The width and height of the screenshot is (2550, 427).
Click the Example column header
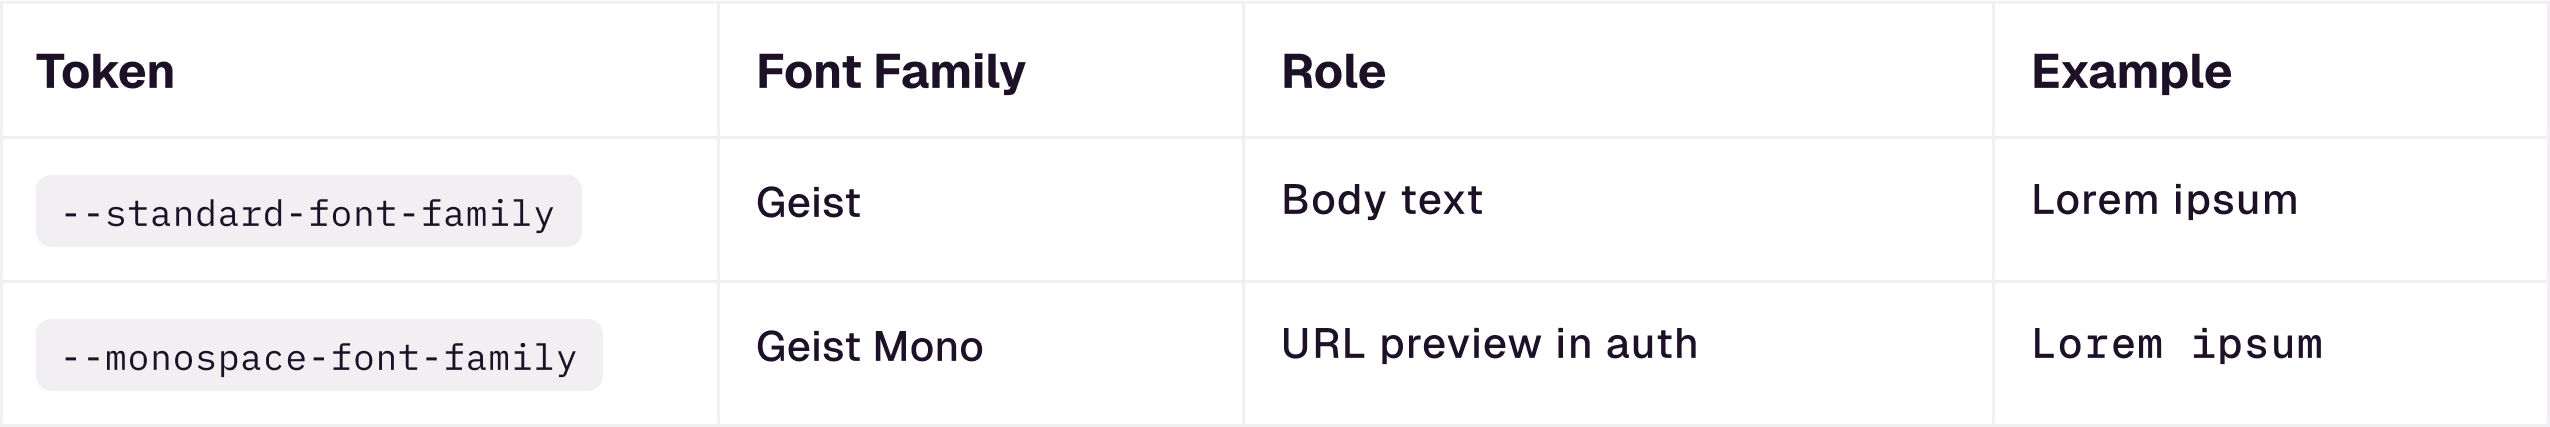[x=2131, y=72]
